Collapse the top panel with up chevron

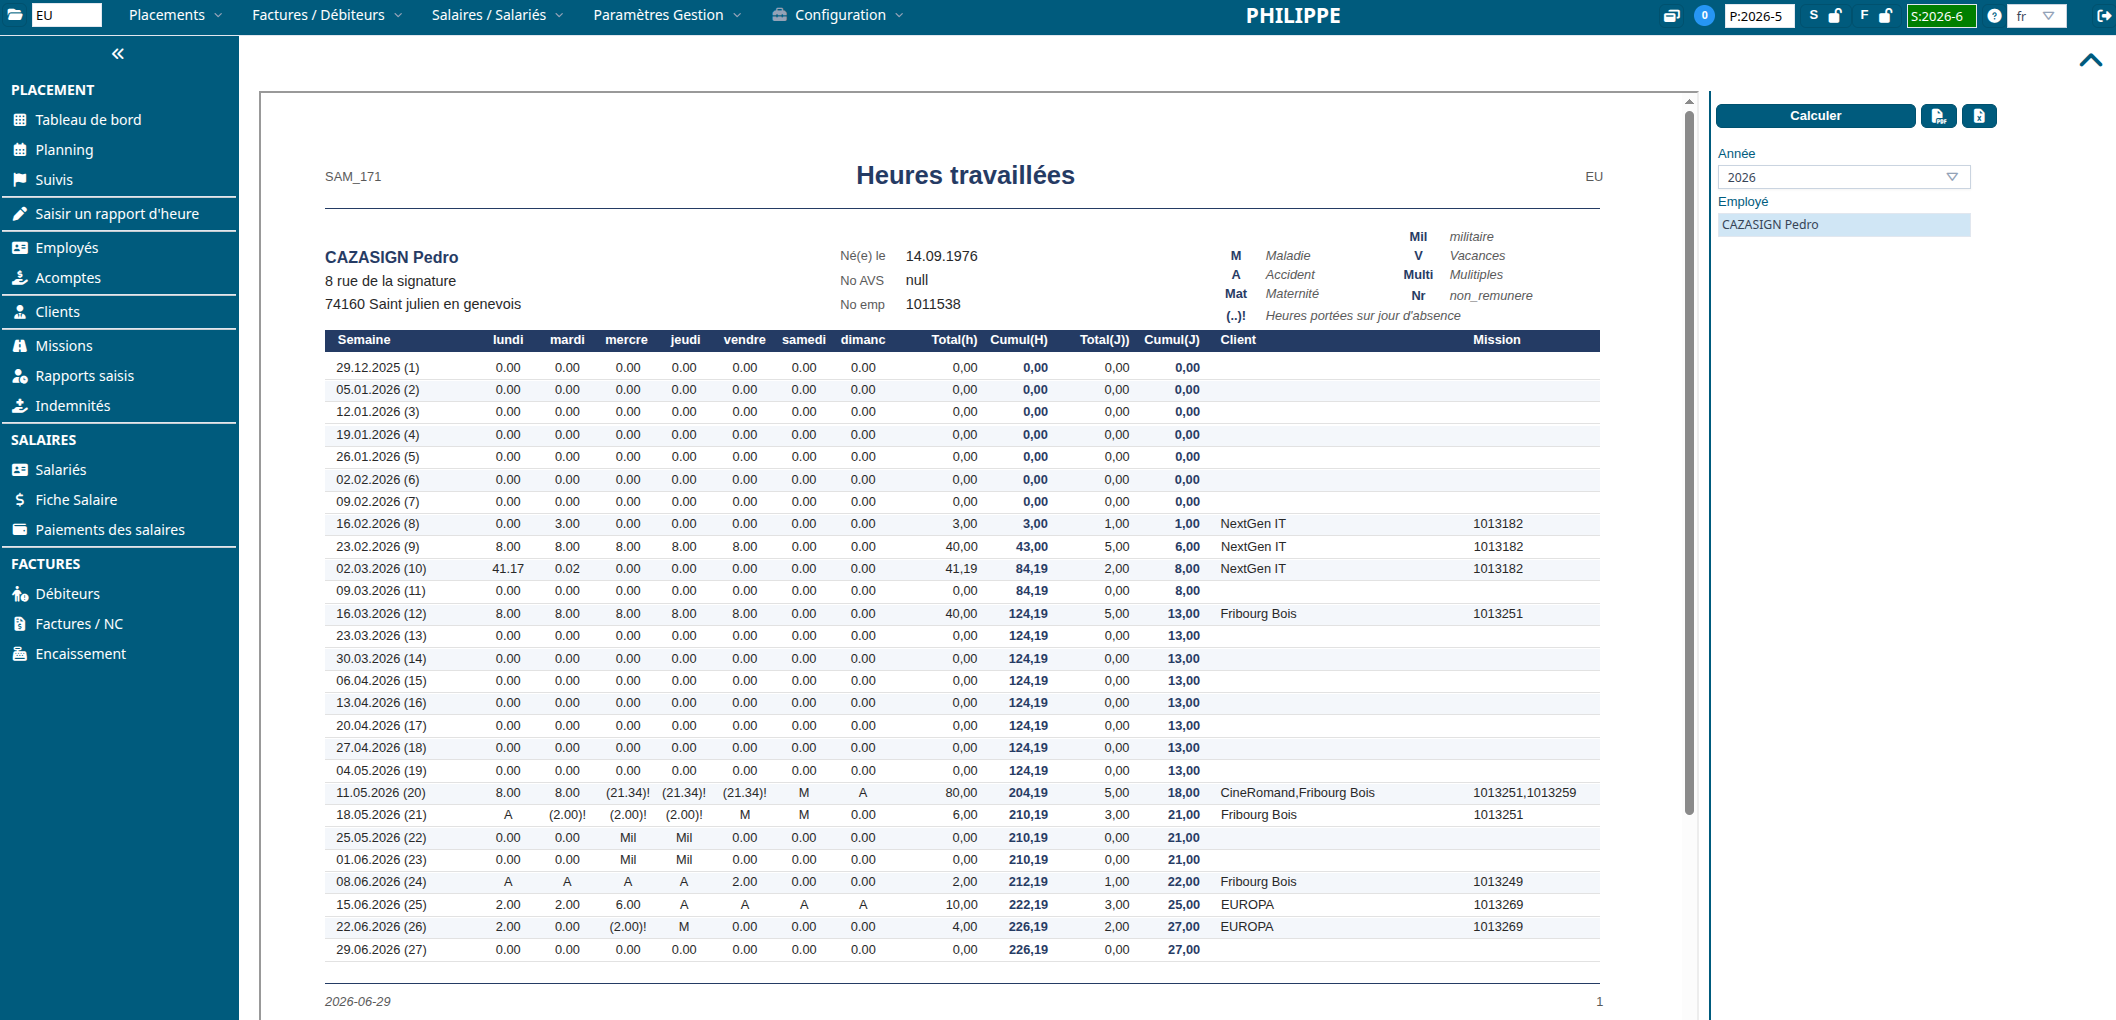click(x=2090, y=60)
